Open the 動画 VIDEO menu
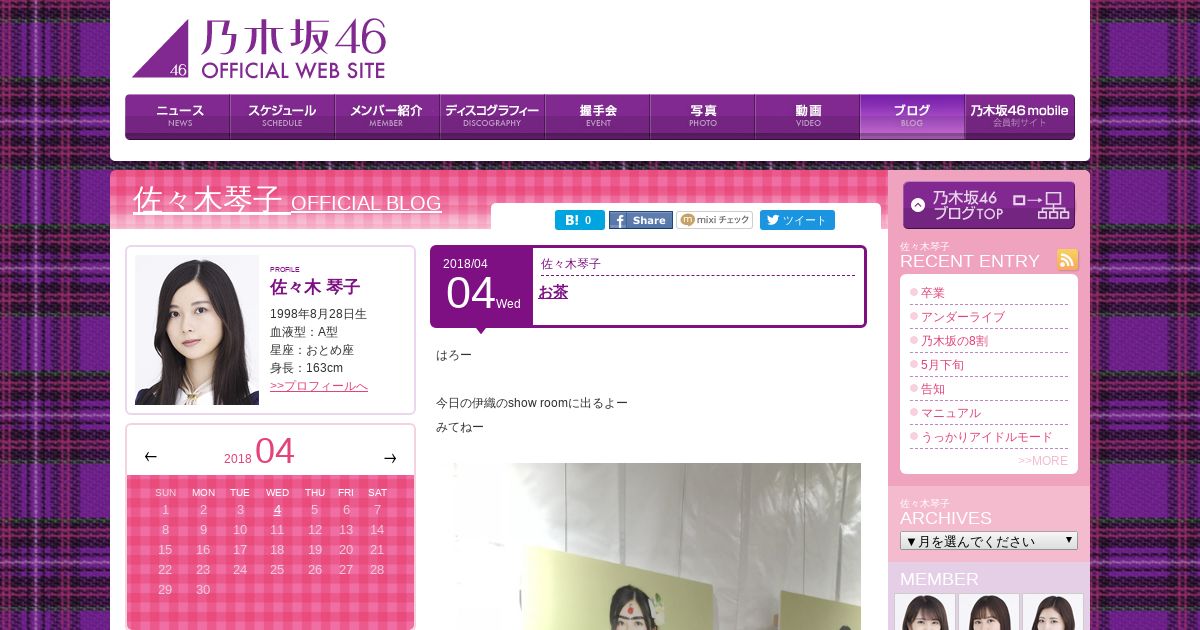 click(808, 117)
